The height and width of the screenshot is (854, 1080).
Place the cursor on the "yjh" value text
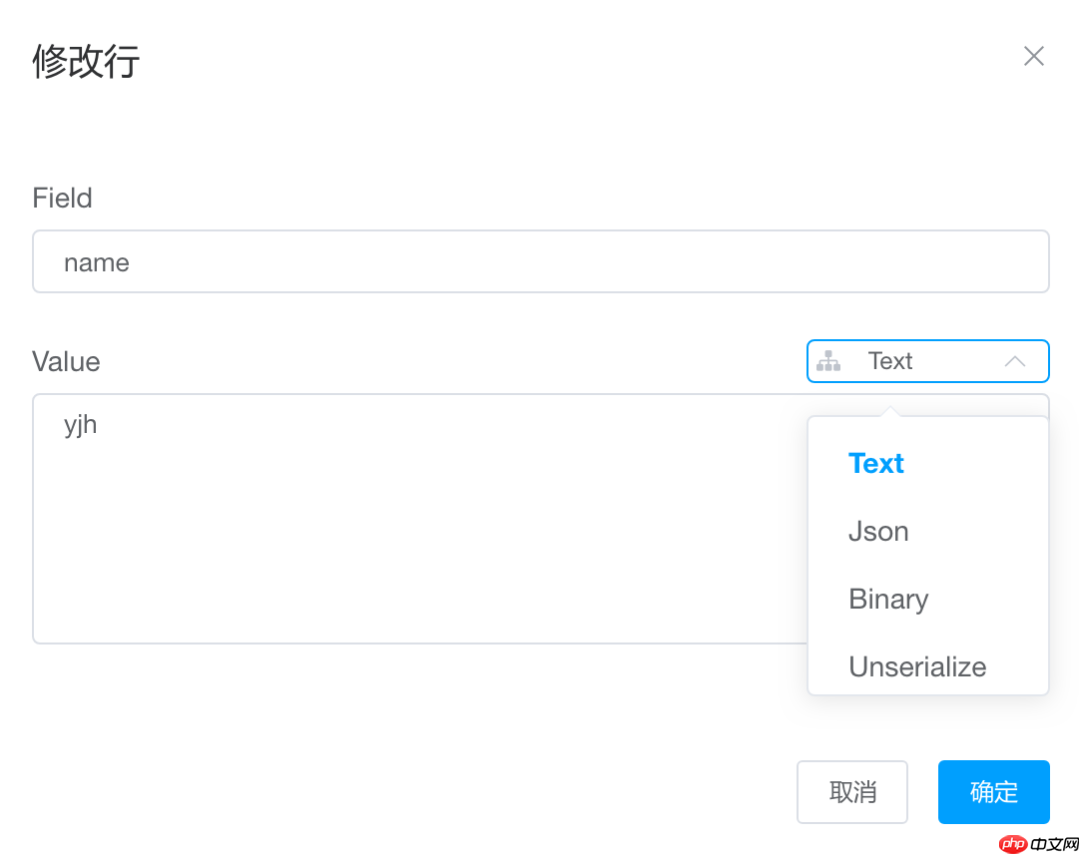[80, 425]
